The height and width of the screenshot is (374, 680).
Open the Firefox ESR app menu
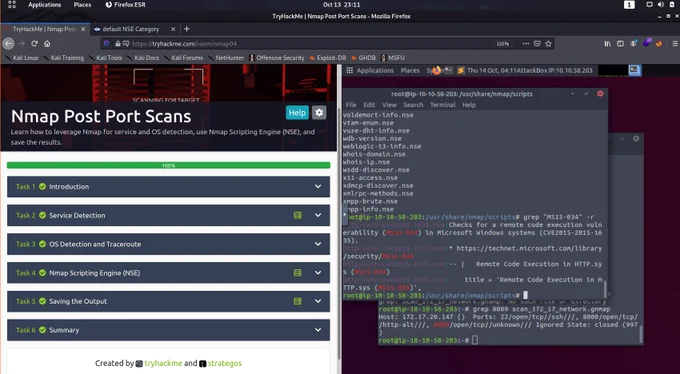tap(125, 5)
